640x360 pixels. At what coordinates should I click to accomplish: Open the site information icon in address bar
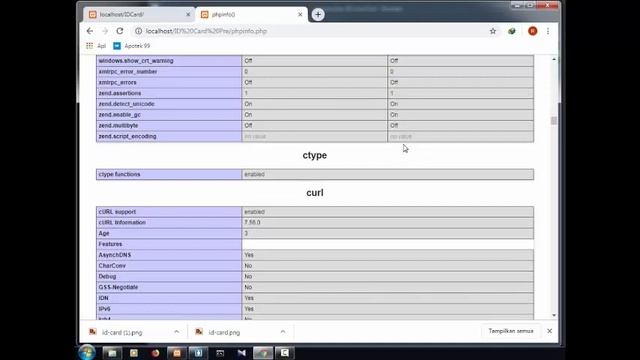tap(138, 31)
